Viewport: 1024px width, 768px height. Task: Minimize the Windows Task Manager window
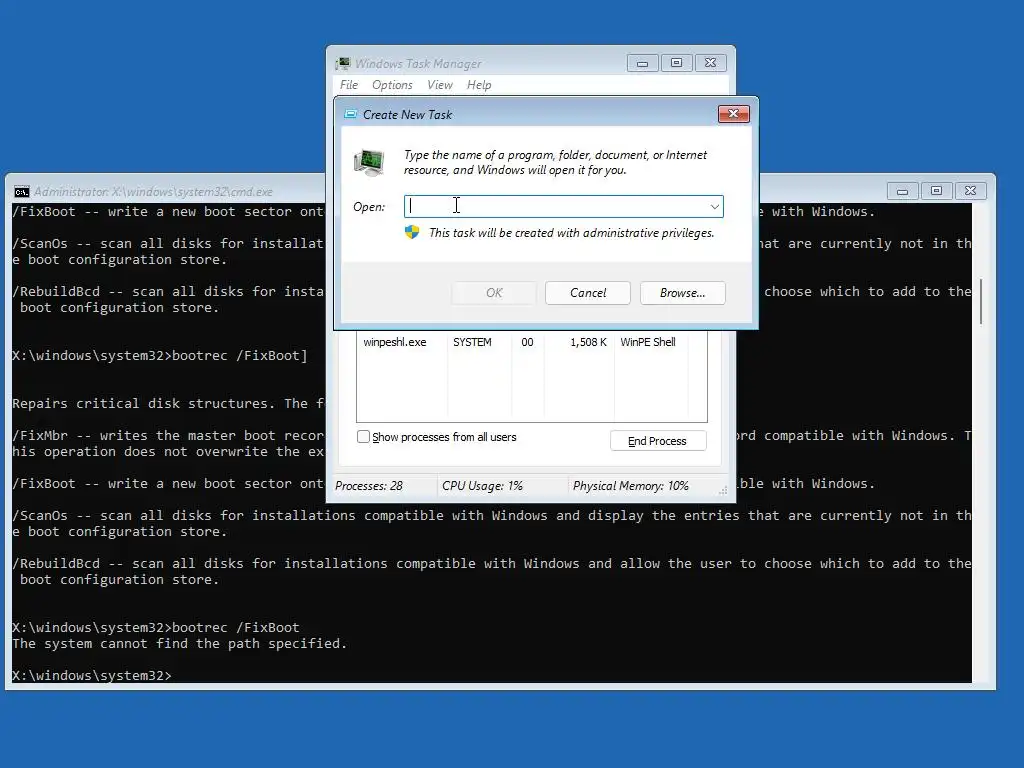point(643,63)
